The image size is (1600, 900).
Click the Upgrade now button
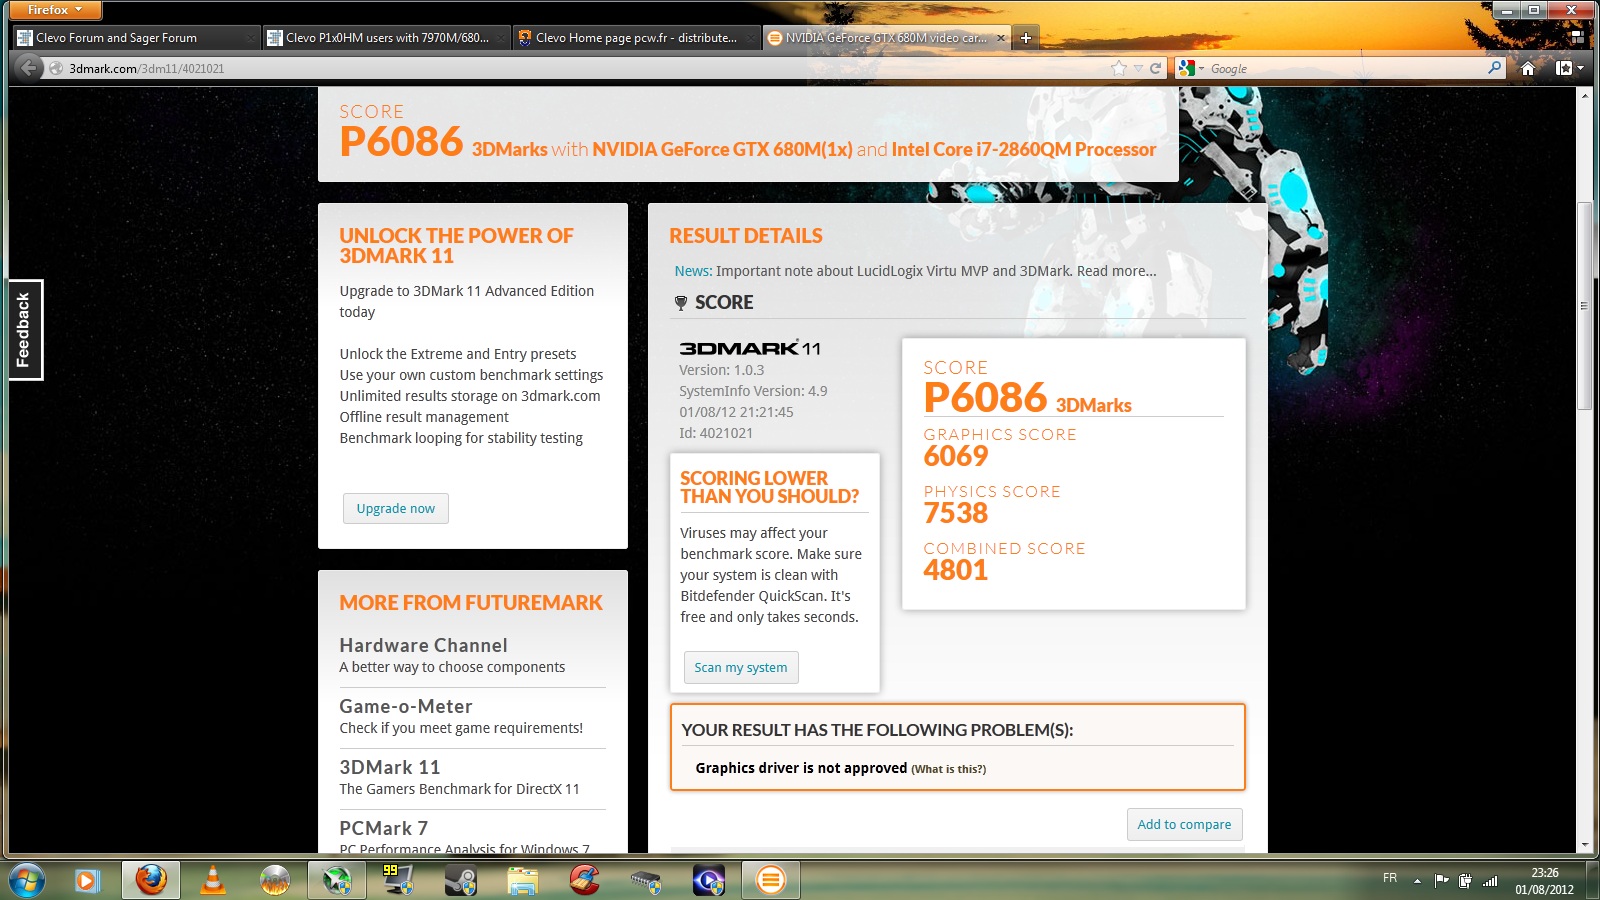coord(396,508)
